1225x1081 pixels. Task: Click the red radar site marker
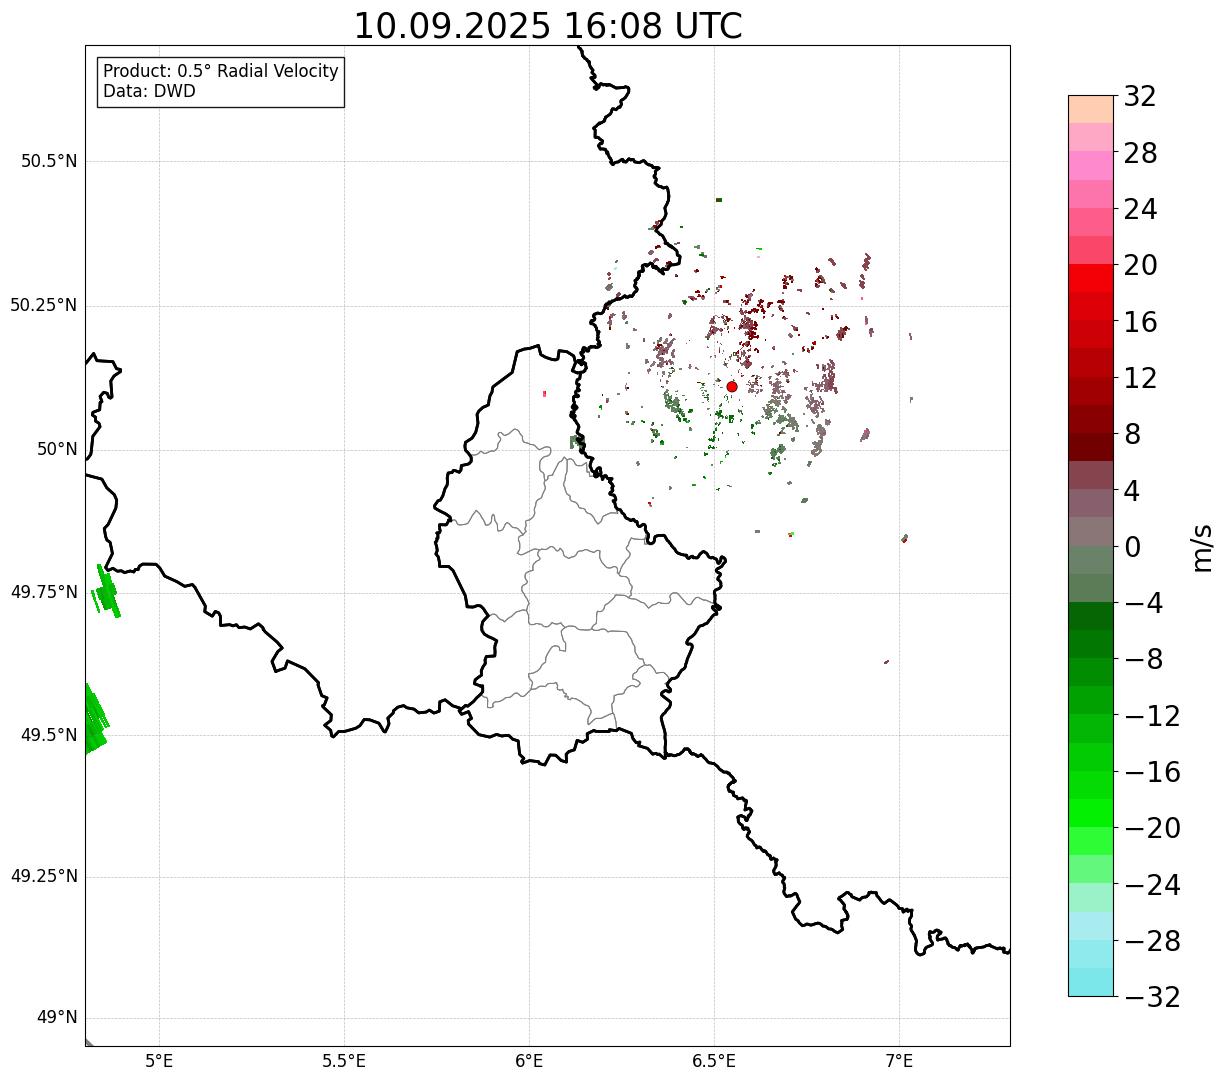732,386
